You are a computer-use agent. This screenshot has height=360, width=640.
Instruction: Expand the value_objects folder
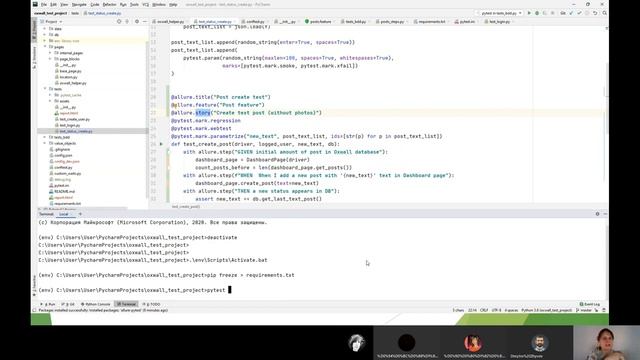45,143
